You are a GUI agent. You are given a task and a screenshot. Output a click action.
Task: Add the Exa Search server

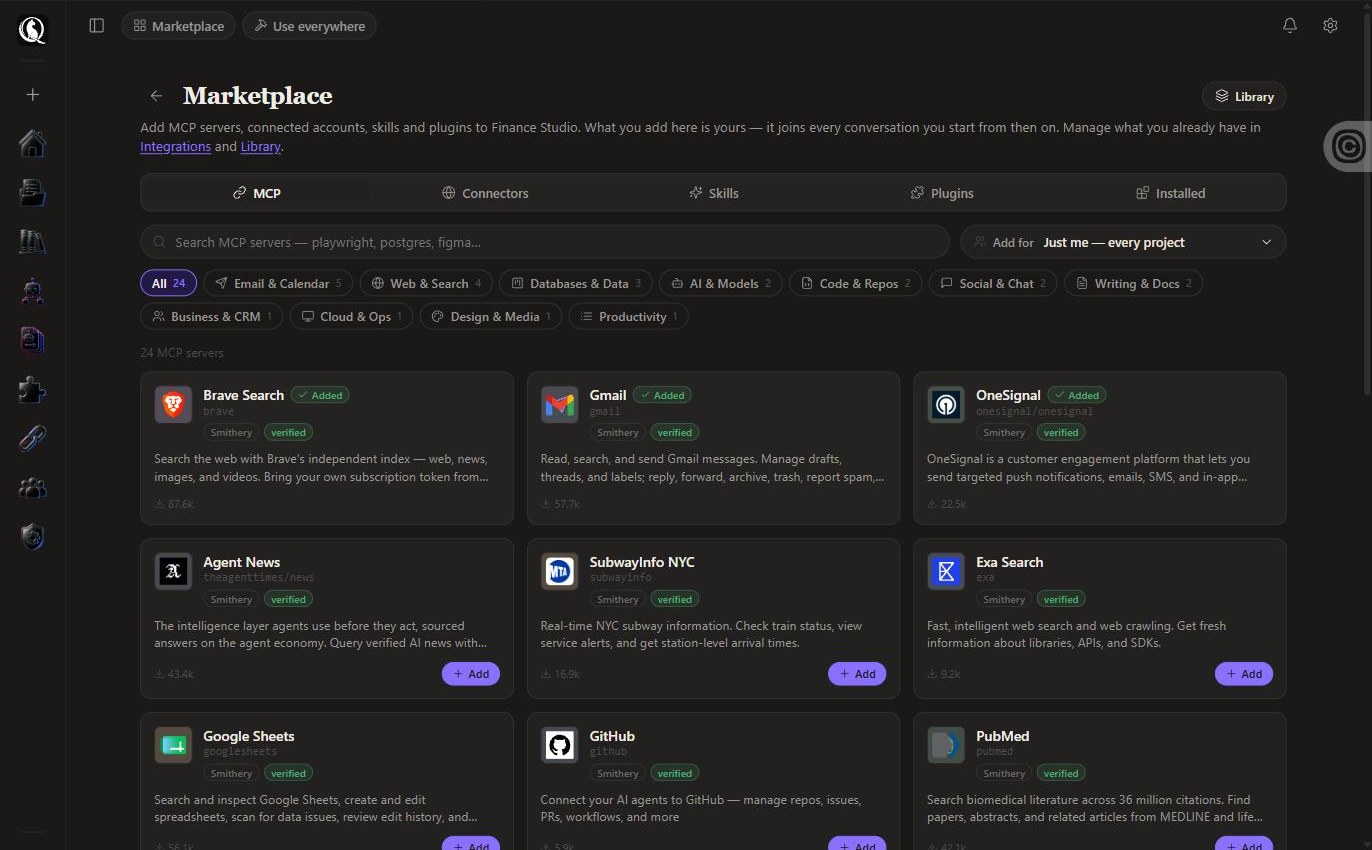(1244, 674)
